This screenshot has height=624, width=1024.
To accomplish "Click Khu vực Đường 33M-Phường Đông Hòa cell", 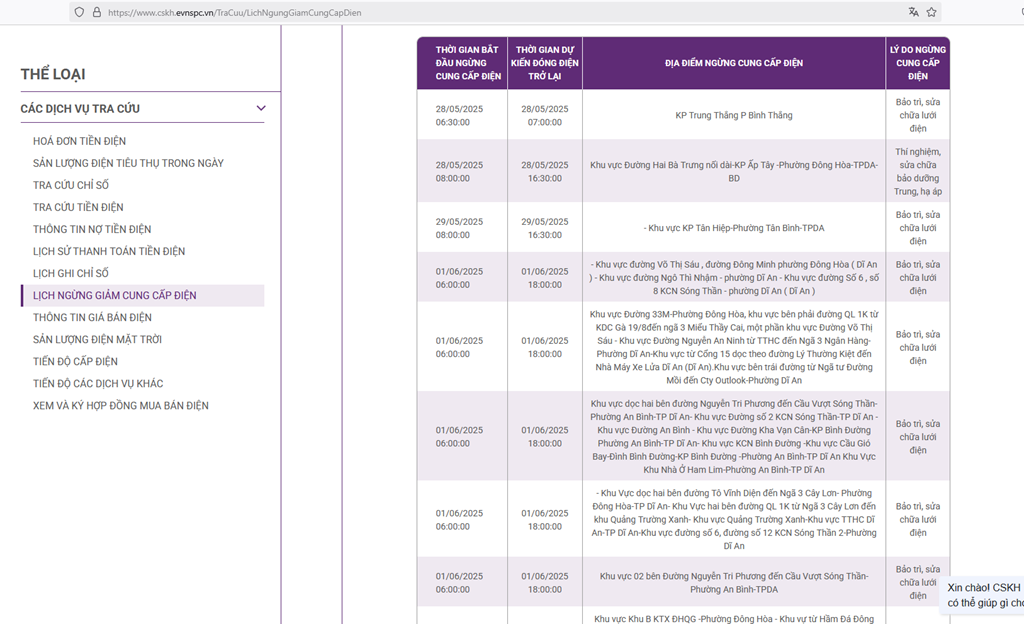I will pyautogui.click(x=734, y=347).
